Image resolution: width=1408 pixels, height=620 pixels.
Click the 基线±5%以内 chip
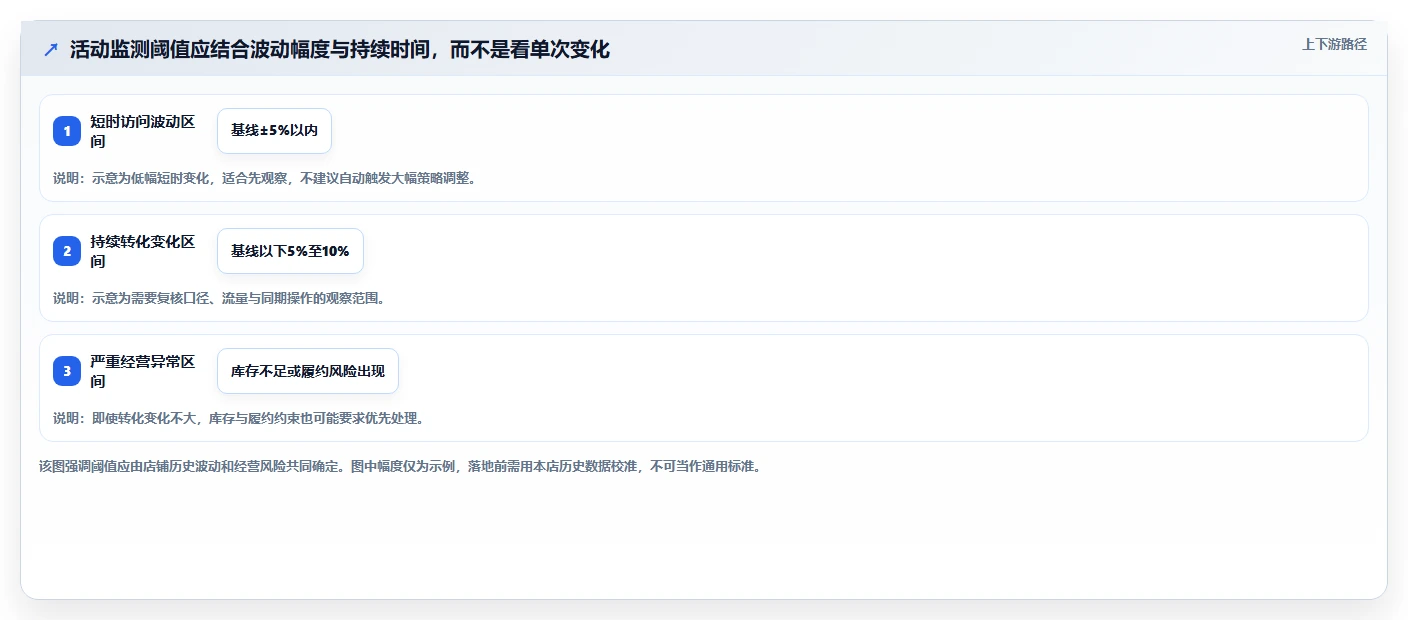pos(274,131)
